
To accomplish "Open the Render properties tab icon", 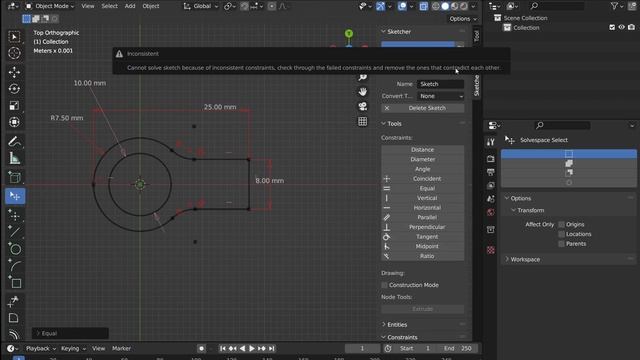I will (491, 158).
